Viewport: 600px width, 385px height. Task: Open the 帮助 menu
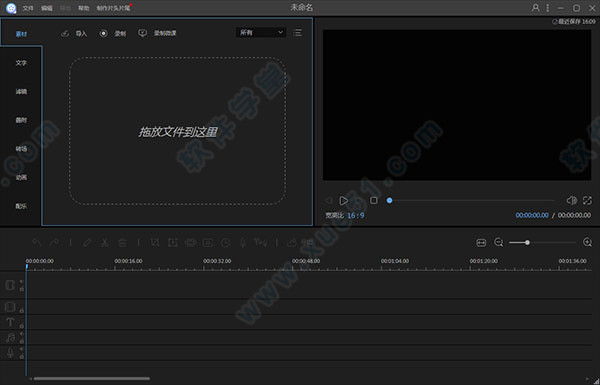click(x=83, y=8)
